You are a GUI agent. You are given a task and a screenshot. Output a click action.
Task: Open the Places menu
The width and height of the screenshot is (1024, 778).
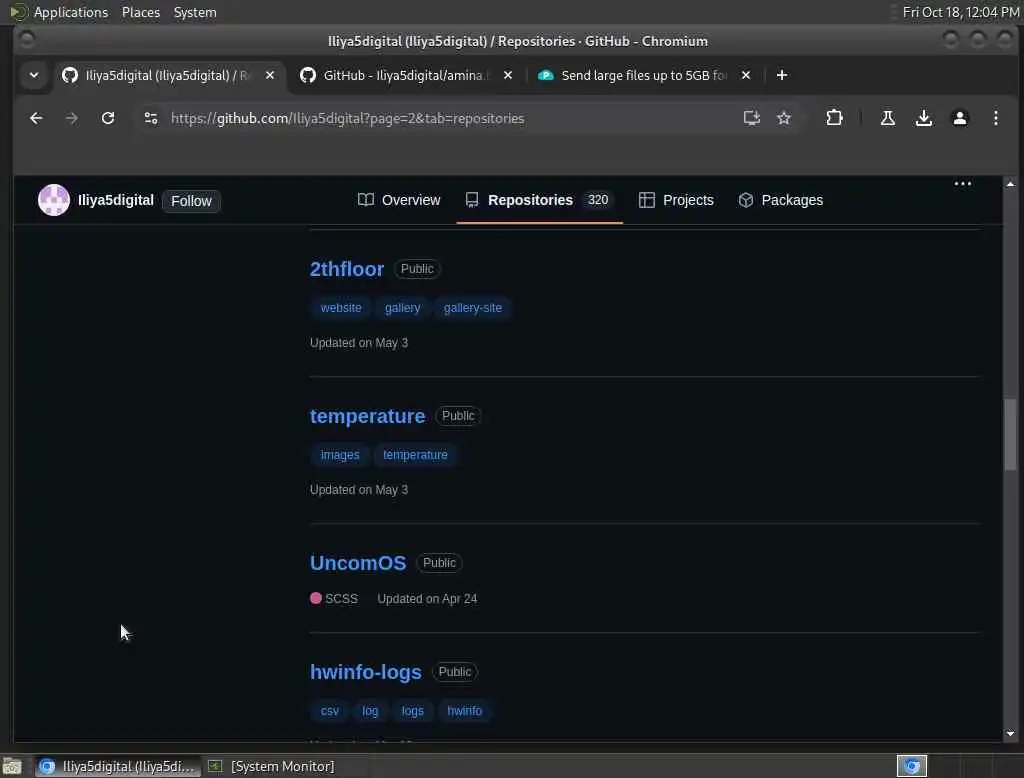point(141,12)
